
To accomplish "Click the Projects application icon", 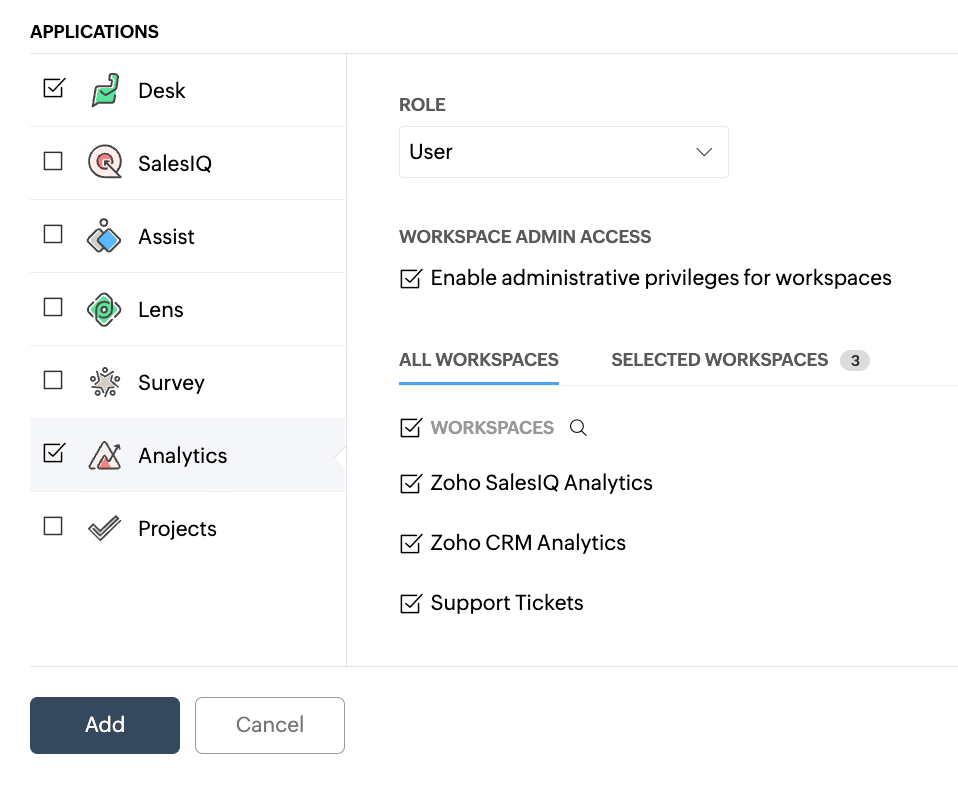I will click(x=105, y=528).
